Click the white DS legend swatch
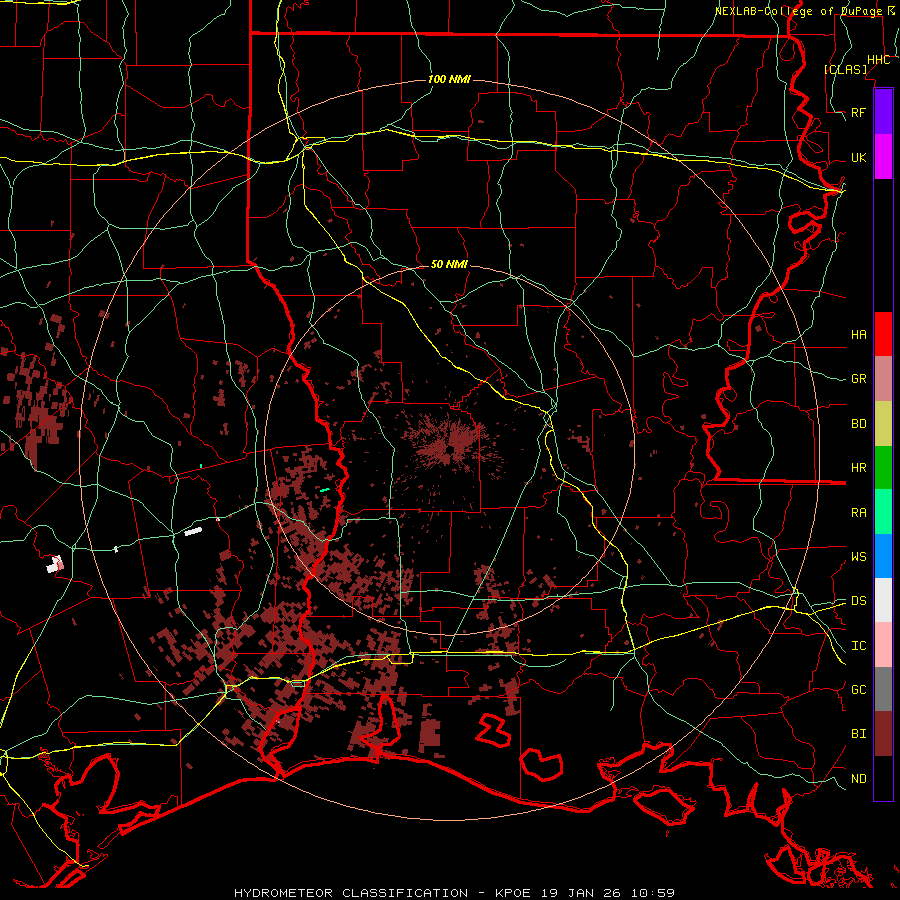 pos(883,600)
